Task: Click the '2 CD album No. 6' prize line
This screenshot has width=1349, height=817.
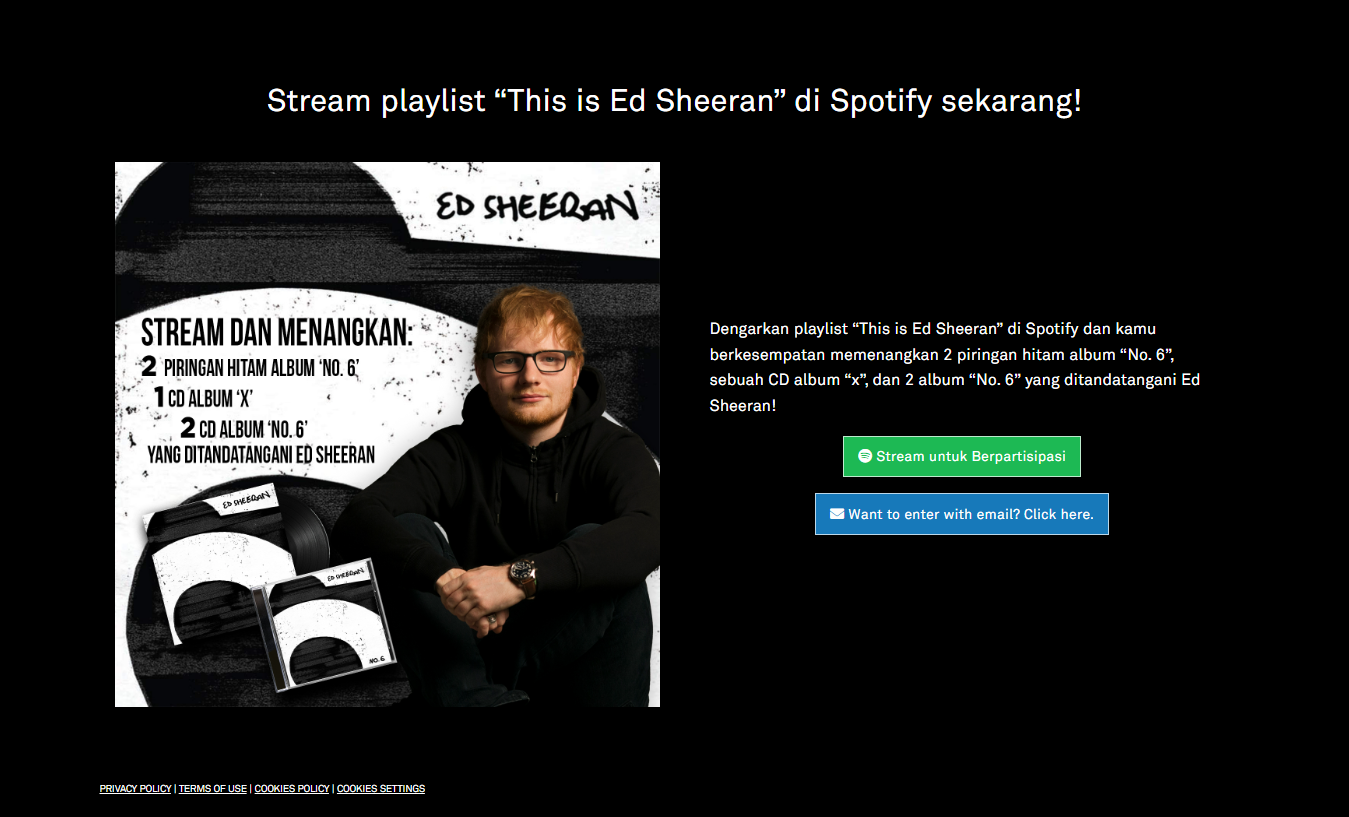Action: pyautogui.click(x=243, y=429)
